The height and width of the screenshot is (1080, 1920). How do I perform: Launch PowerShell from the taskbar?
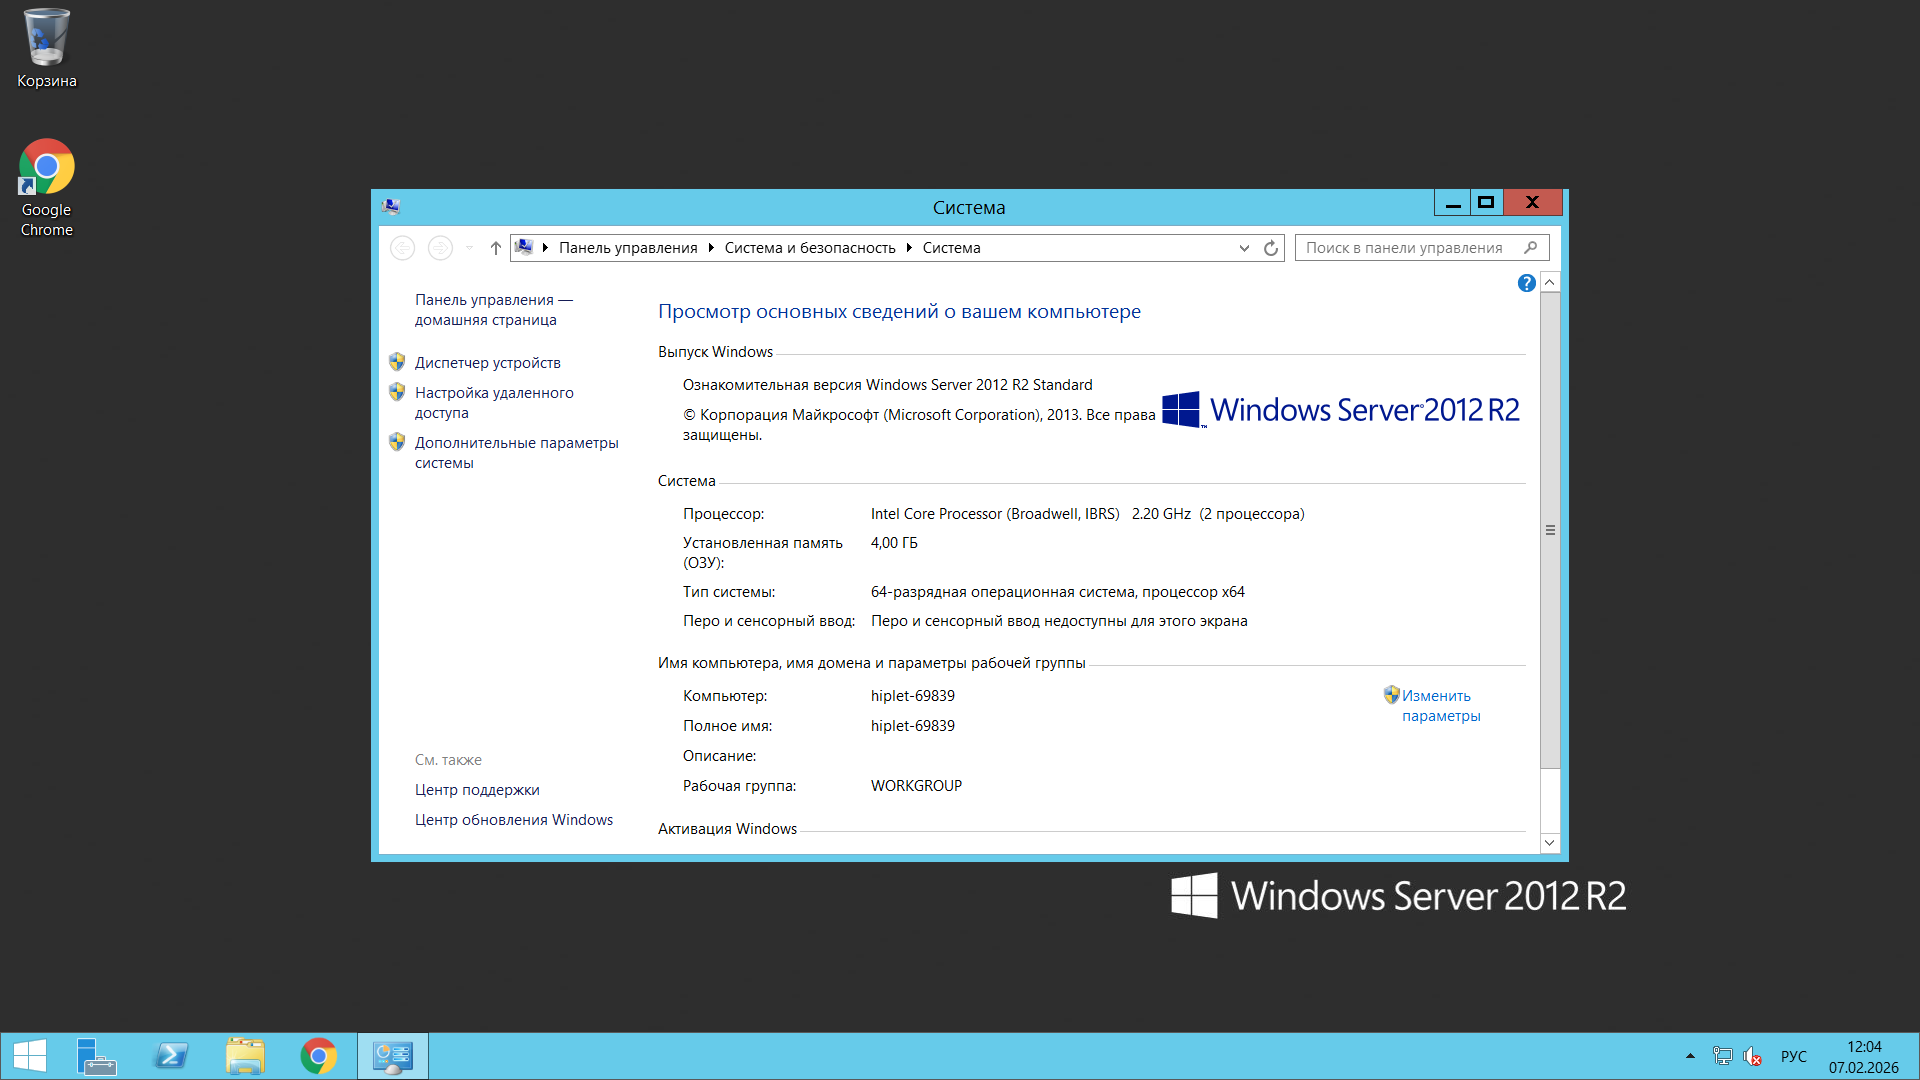171,1056
